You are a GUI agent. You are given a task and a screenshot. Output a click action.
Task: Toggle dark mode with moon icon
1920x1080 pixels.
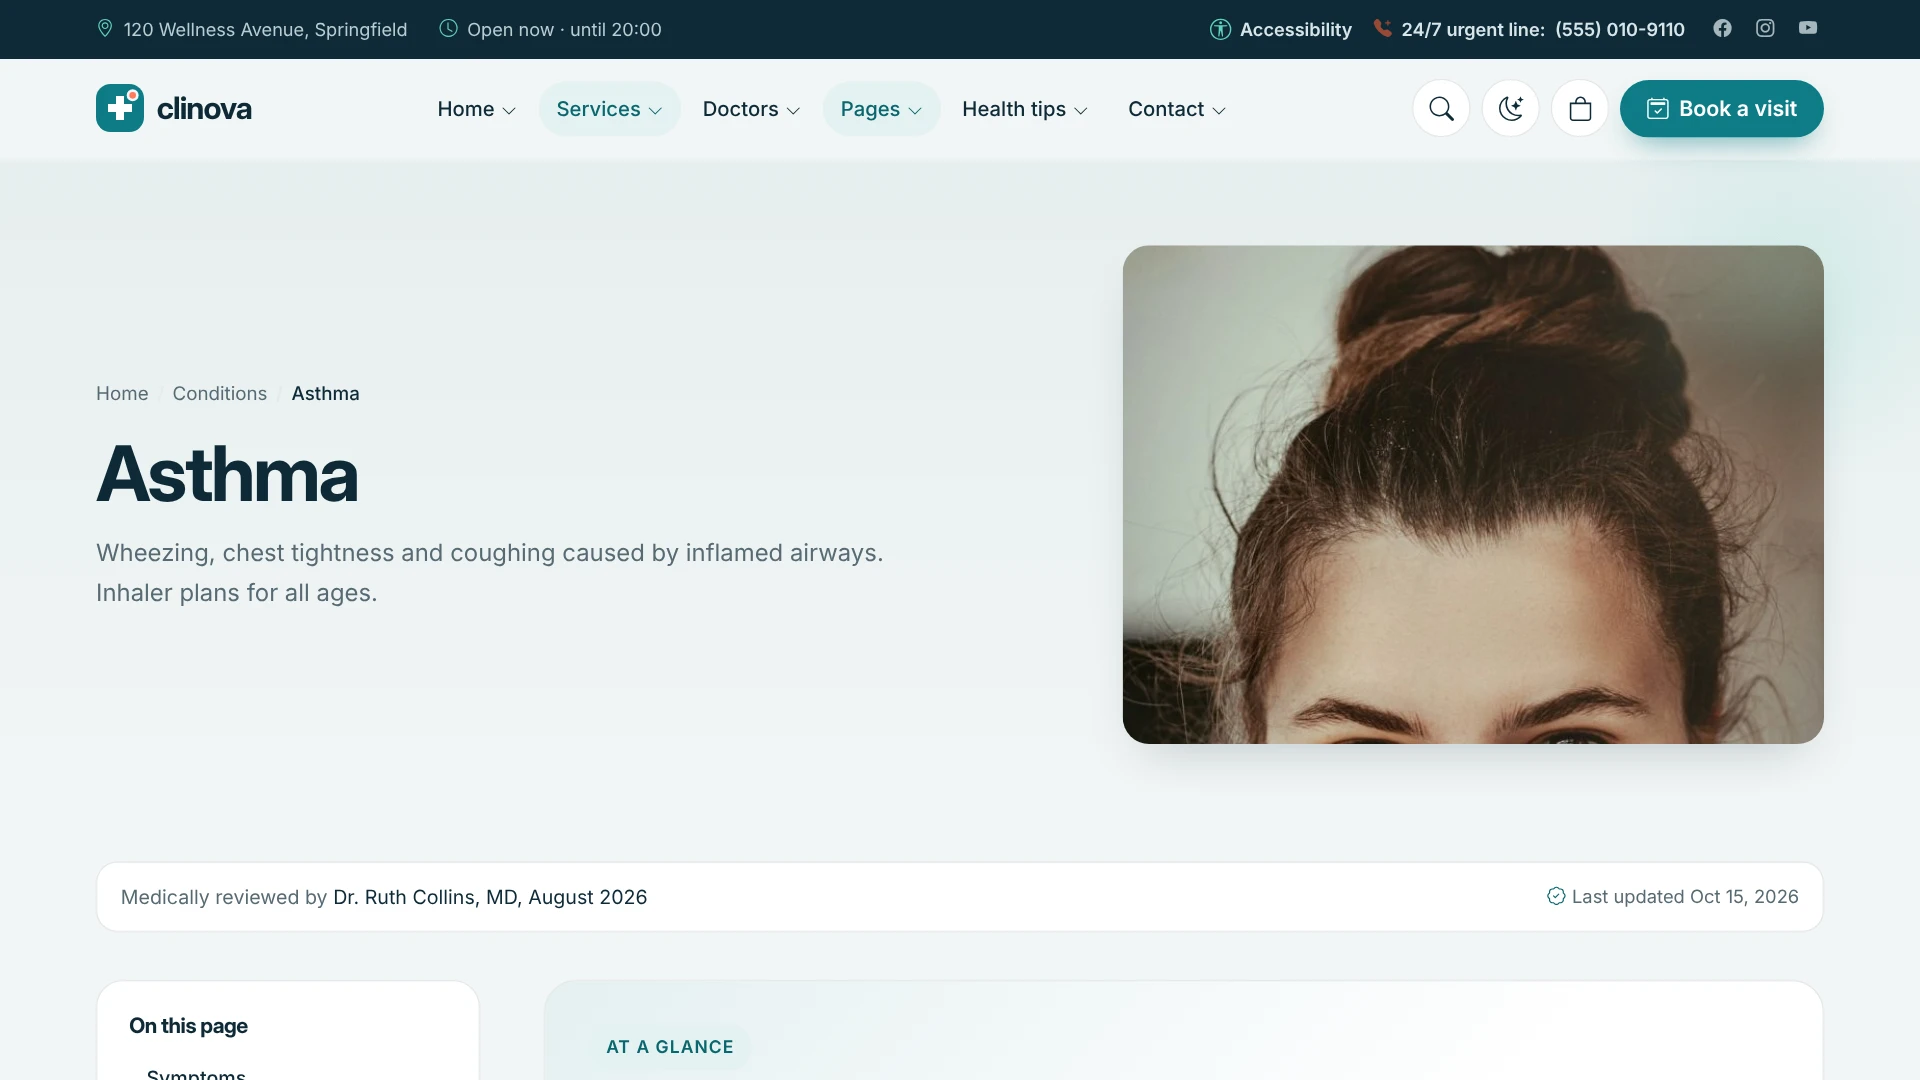[x=1510, y=108]
